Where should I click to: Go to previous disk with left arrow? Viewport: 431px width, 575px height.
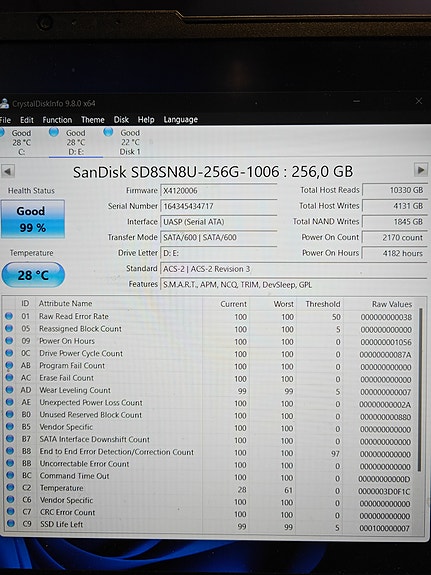(x=8, y=171)
